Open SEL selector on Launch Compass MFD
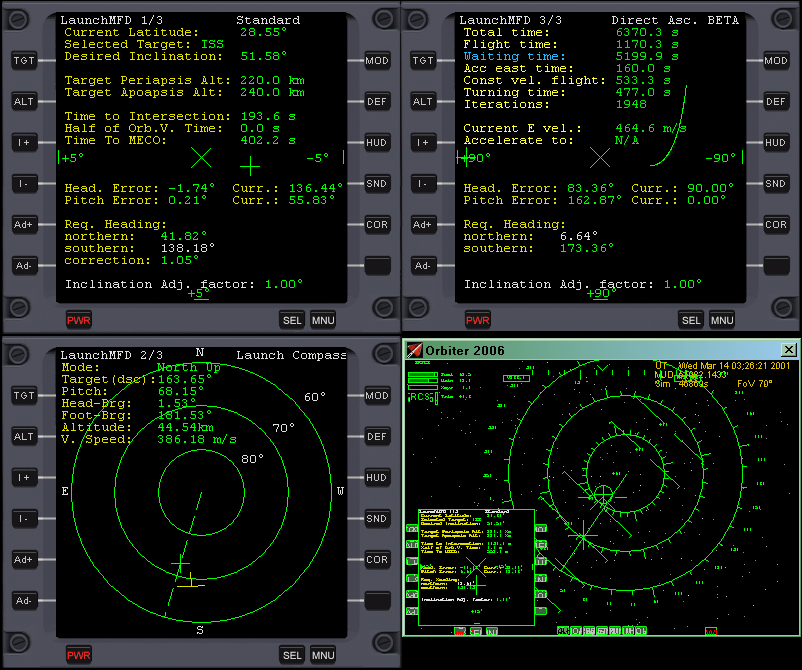Screen dimensions: 802x670 click(x=291, y=655)
